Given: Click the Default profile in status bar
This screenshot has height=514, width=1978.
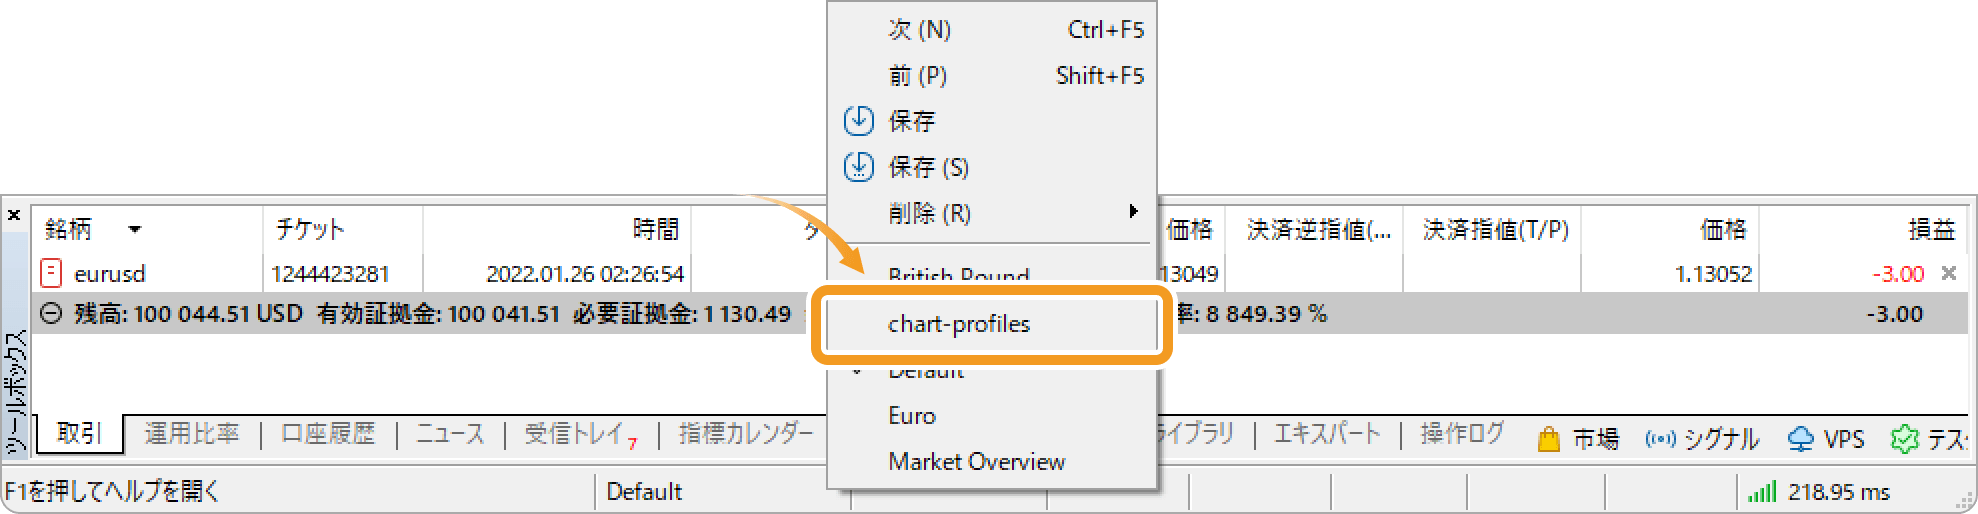Looking at the screenshot, I should point(644,492).
